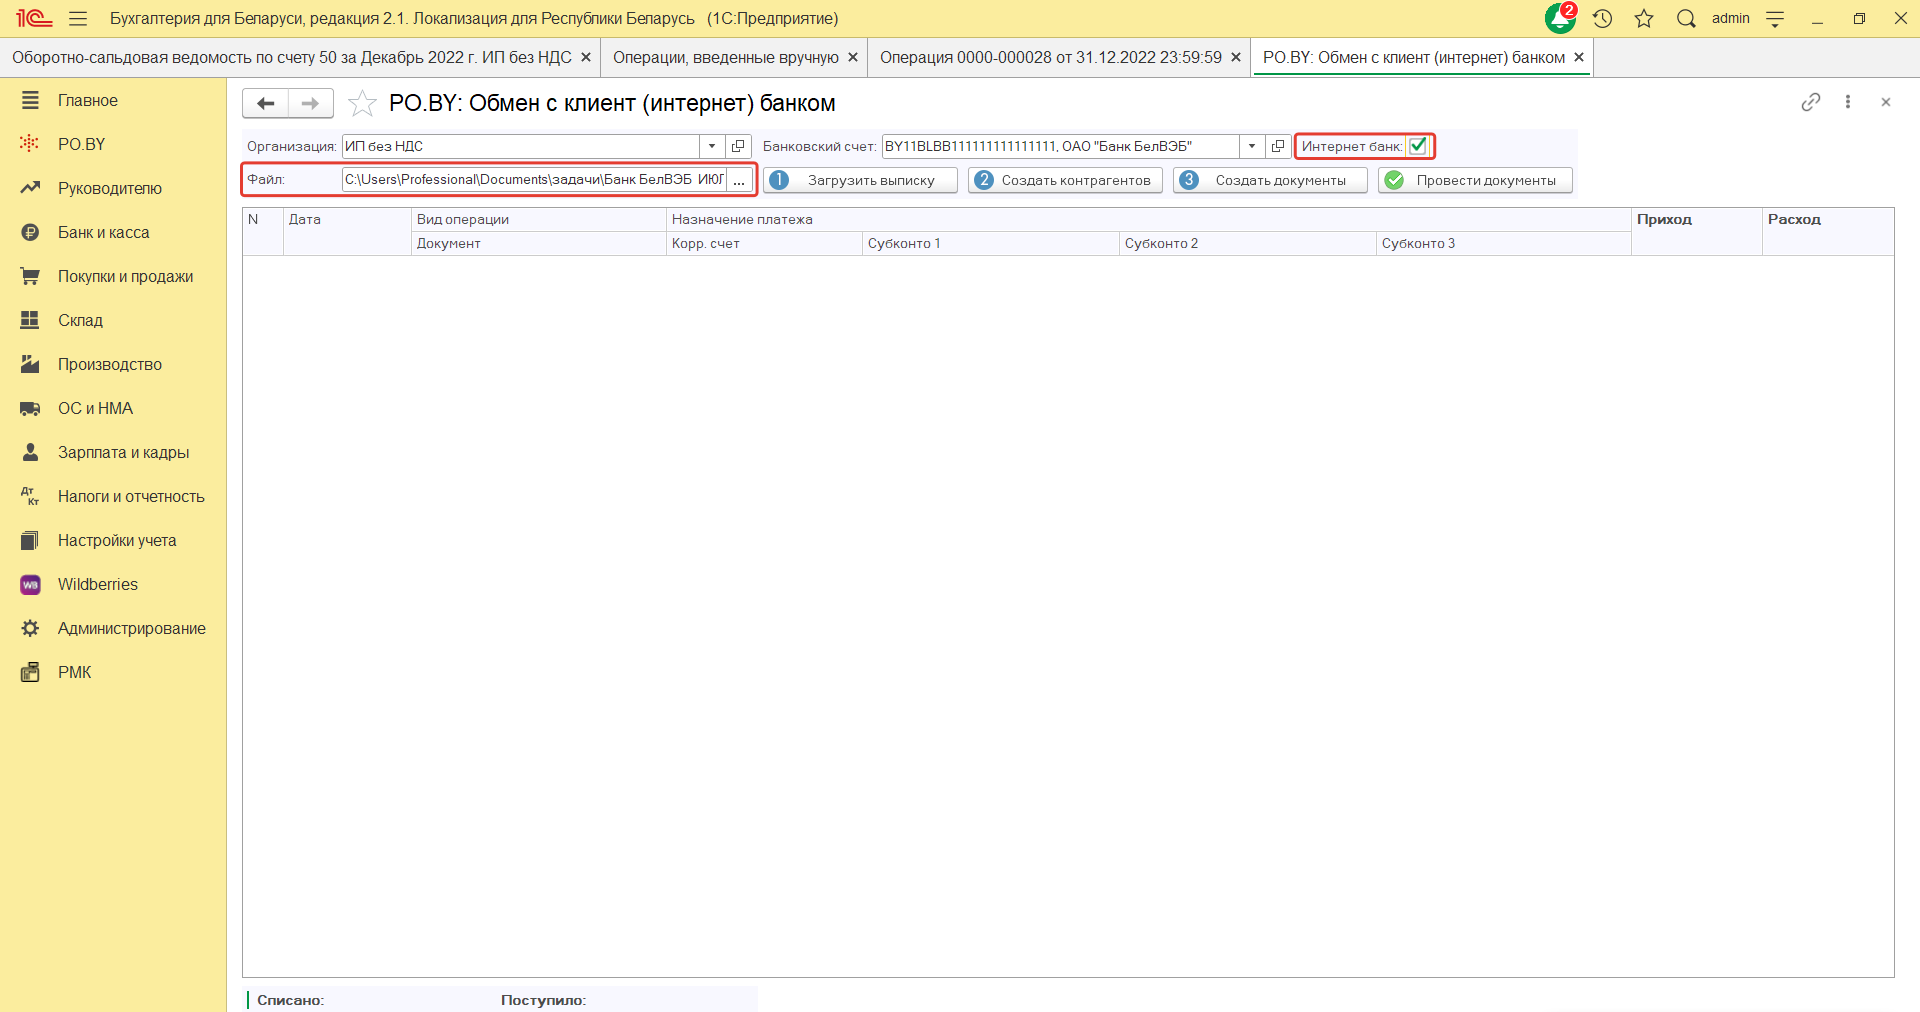The width and height of the screenshot is (1920, 1012).
Task: Copy link to this form icon
Action: [1811, 102]
